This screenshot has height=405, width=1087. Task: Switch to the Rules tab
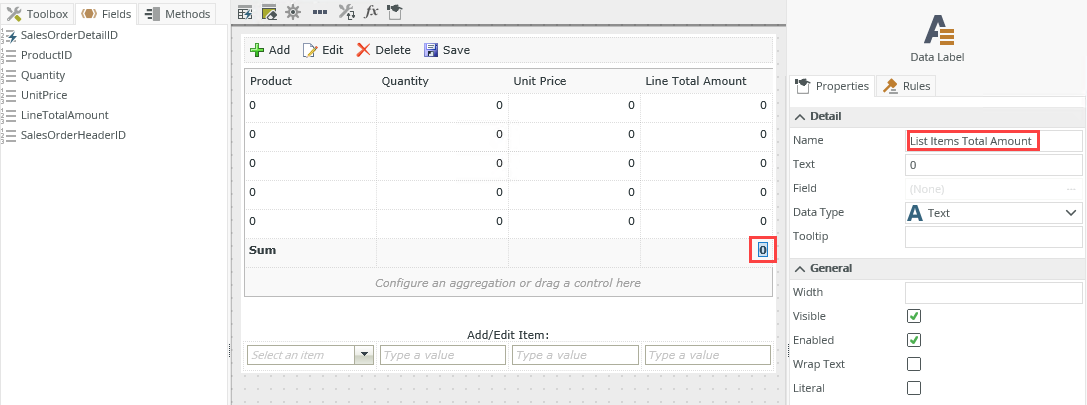[905, 86]
